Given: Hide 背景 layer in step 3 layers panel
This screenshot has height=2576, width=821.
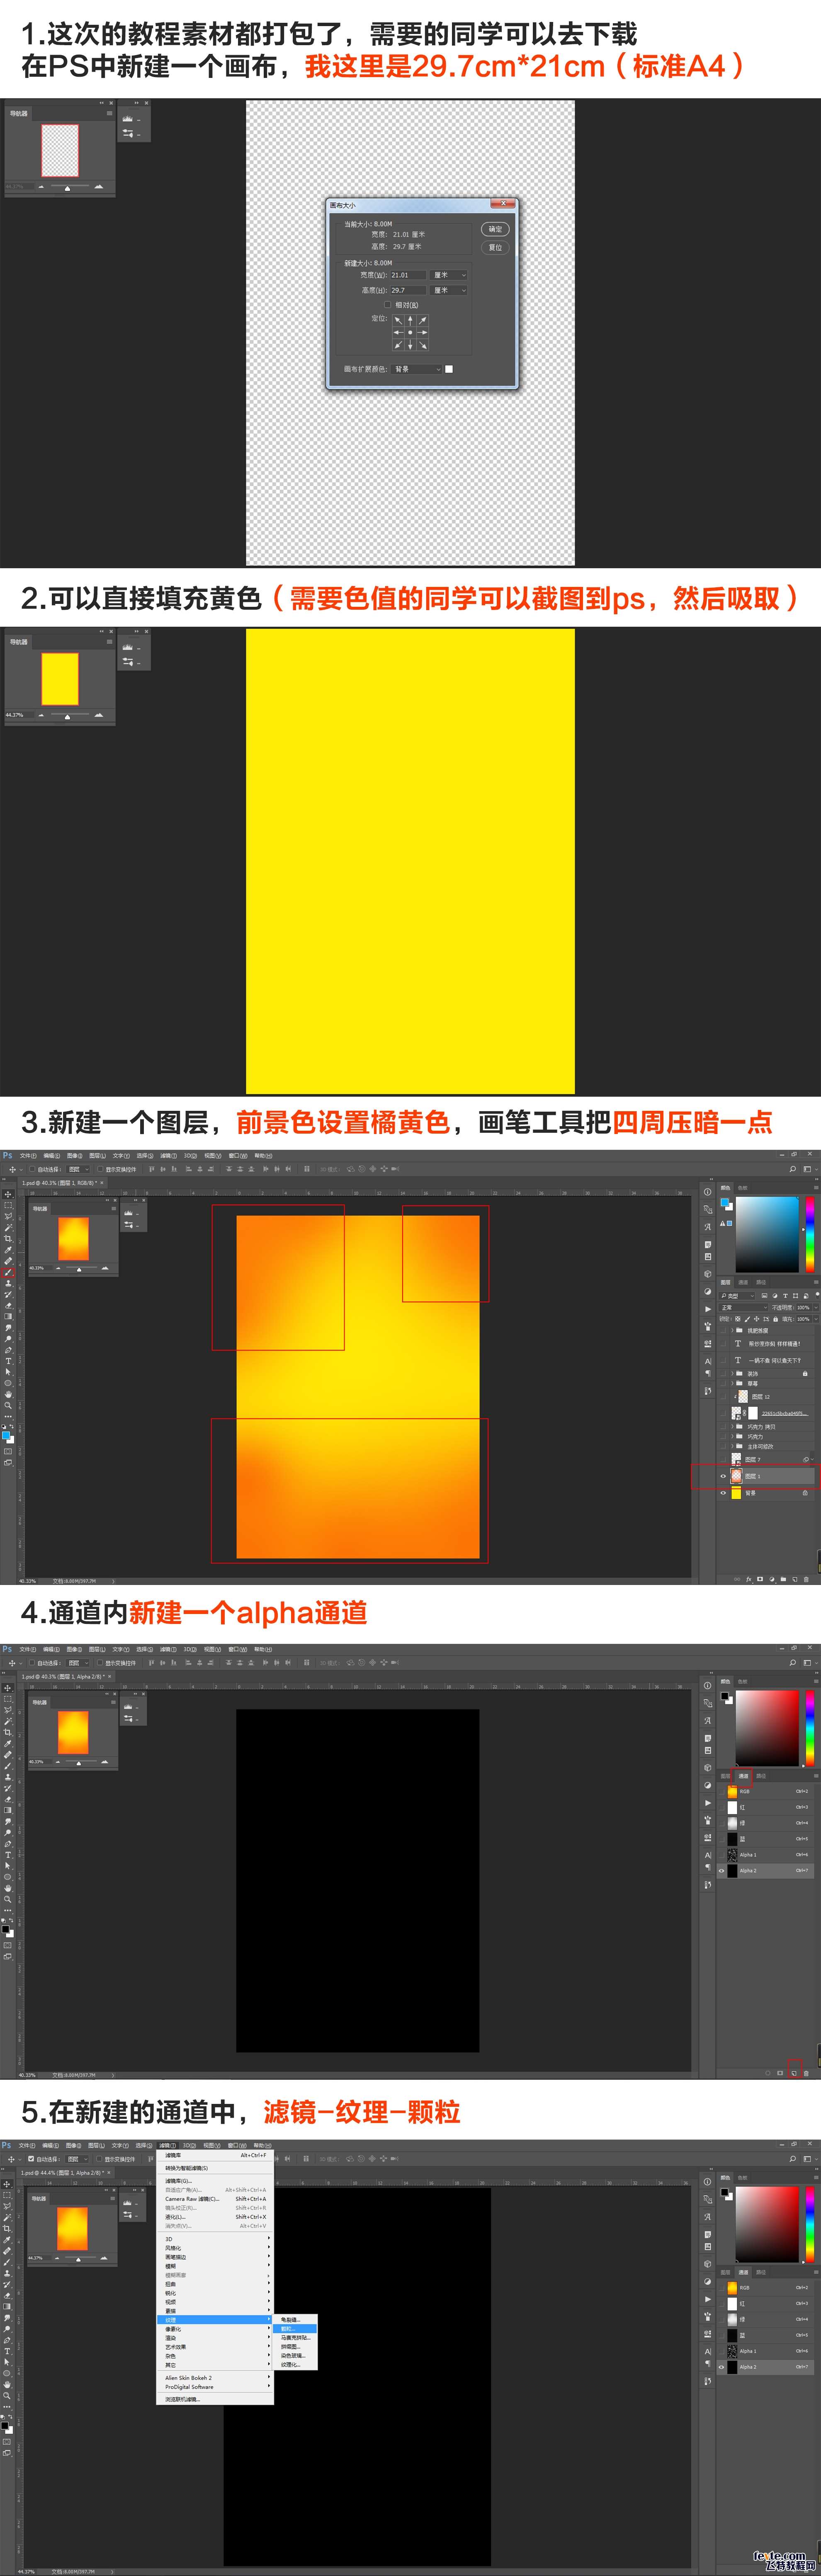Looking at the screenshot, I should click(723, 1493).
